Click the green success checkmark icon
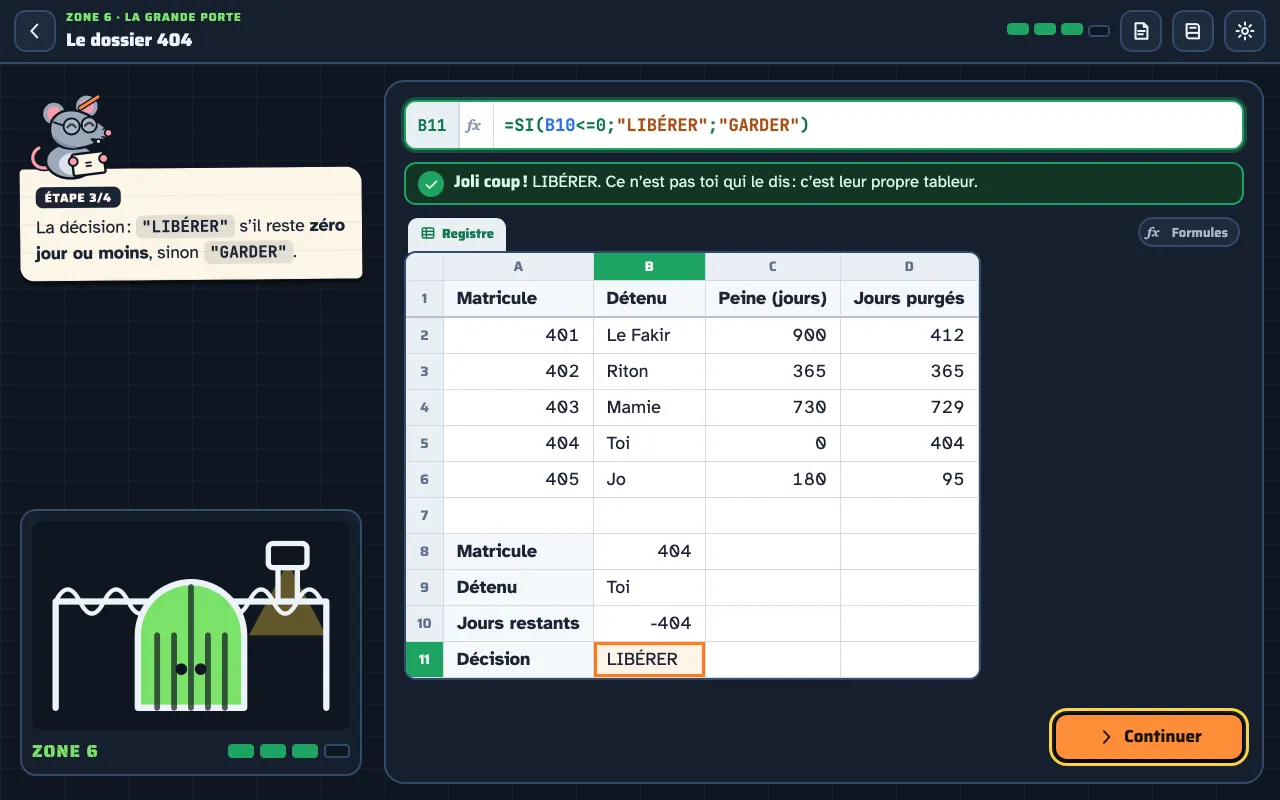 431,183
